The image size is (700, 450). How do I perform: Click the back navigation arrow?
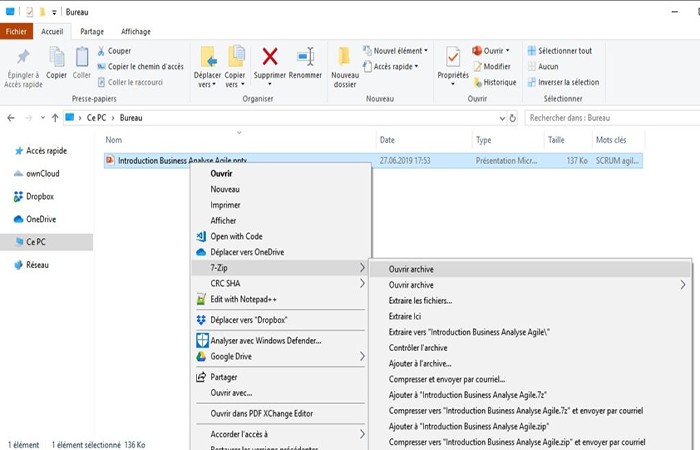(x=11, y=118)
